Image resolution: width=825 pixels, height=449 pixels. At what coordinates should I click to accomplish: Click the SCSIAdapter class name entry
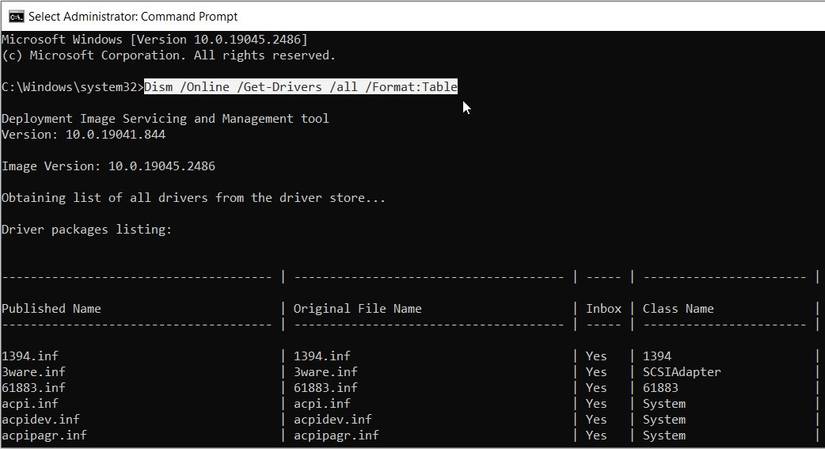click(682, 372)
